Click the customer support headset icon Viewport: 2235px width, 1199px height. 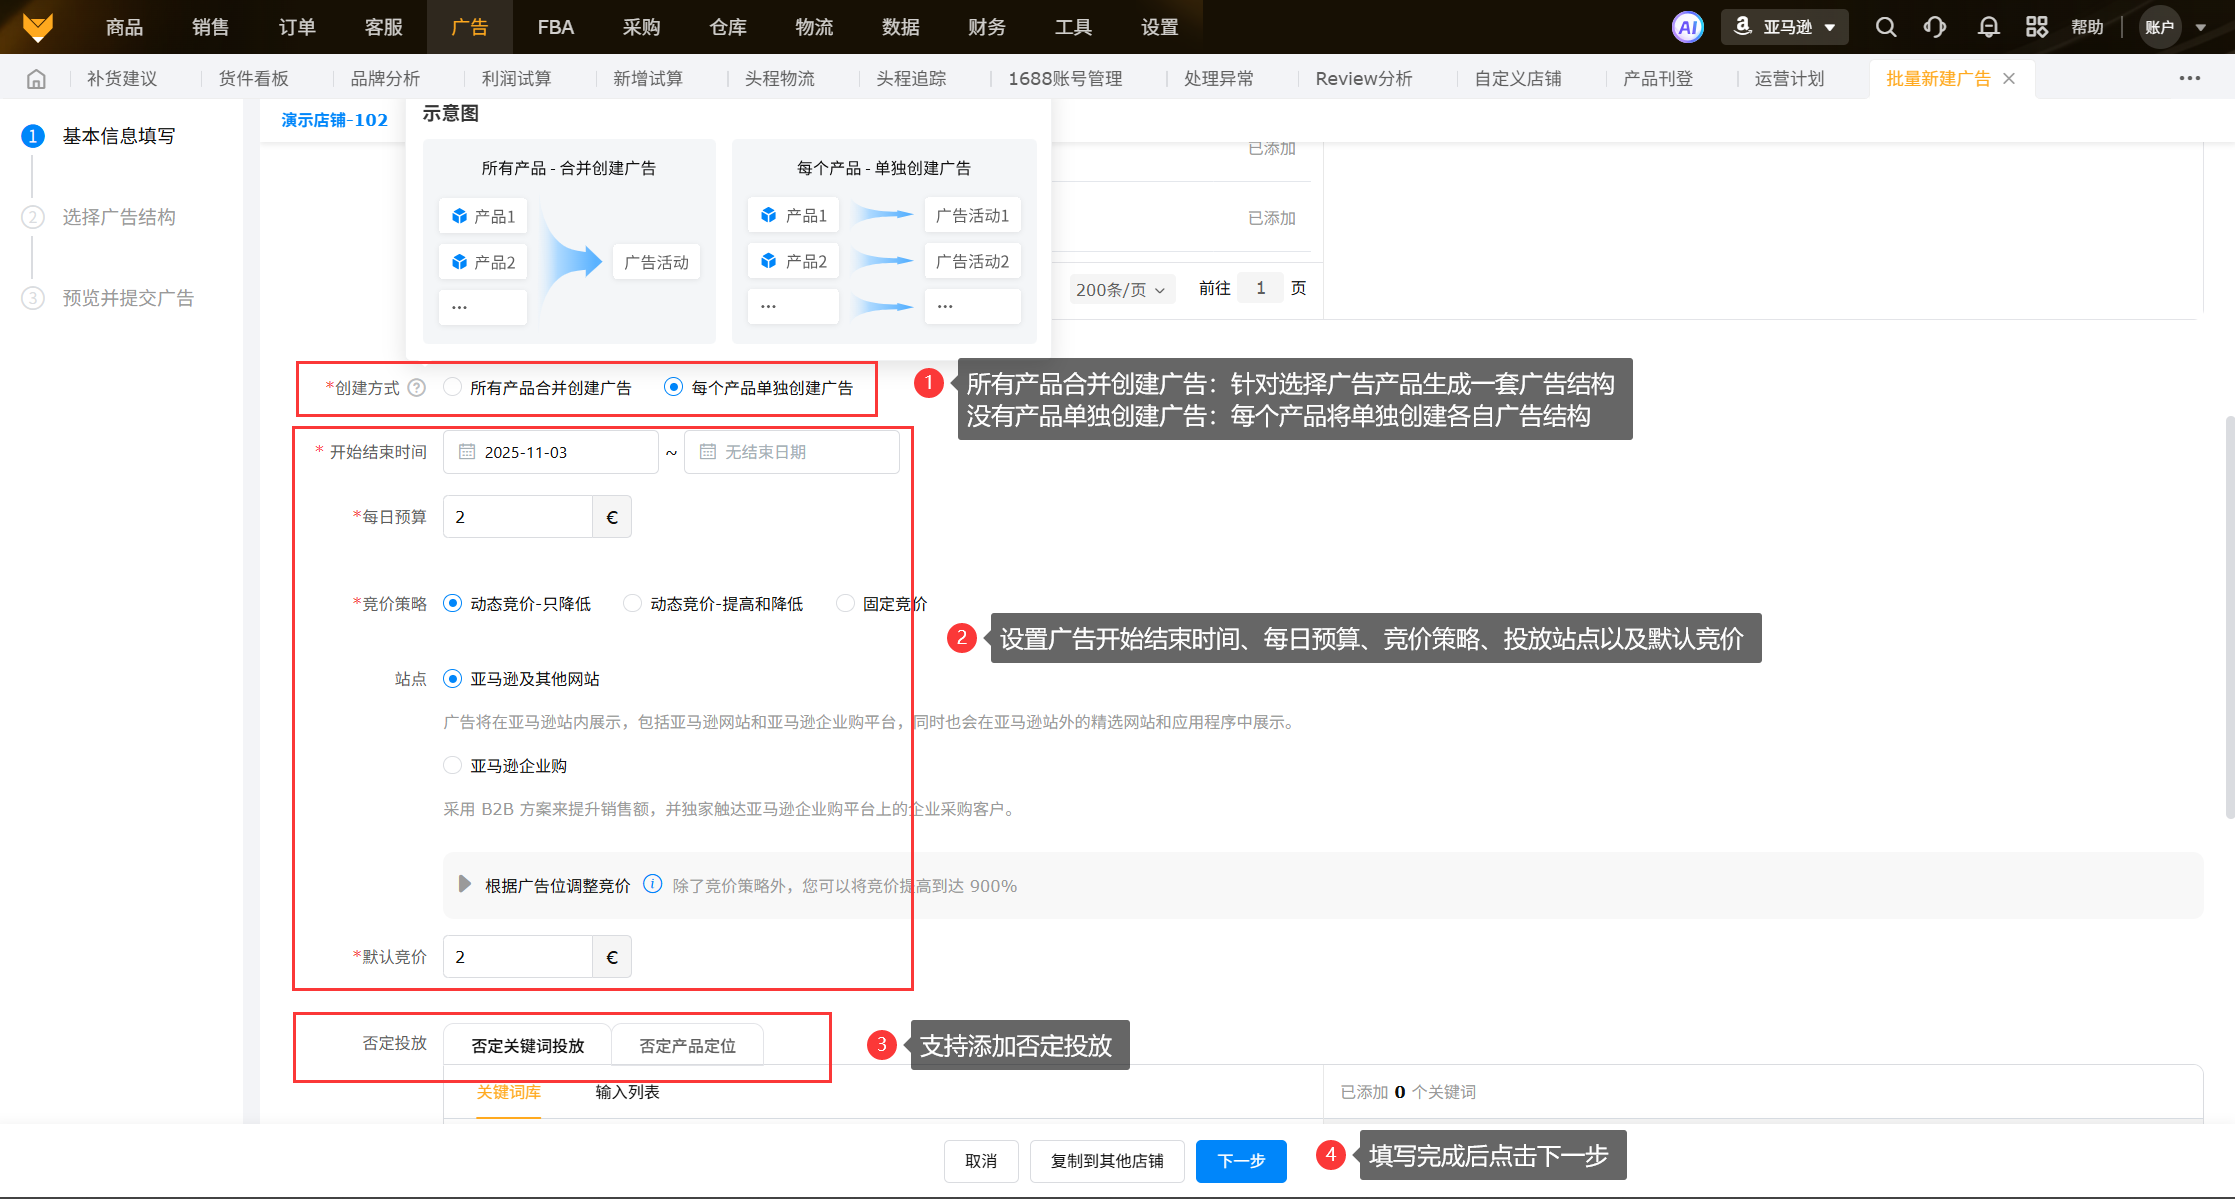click(1934, 27)
